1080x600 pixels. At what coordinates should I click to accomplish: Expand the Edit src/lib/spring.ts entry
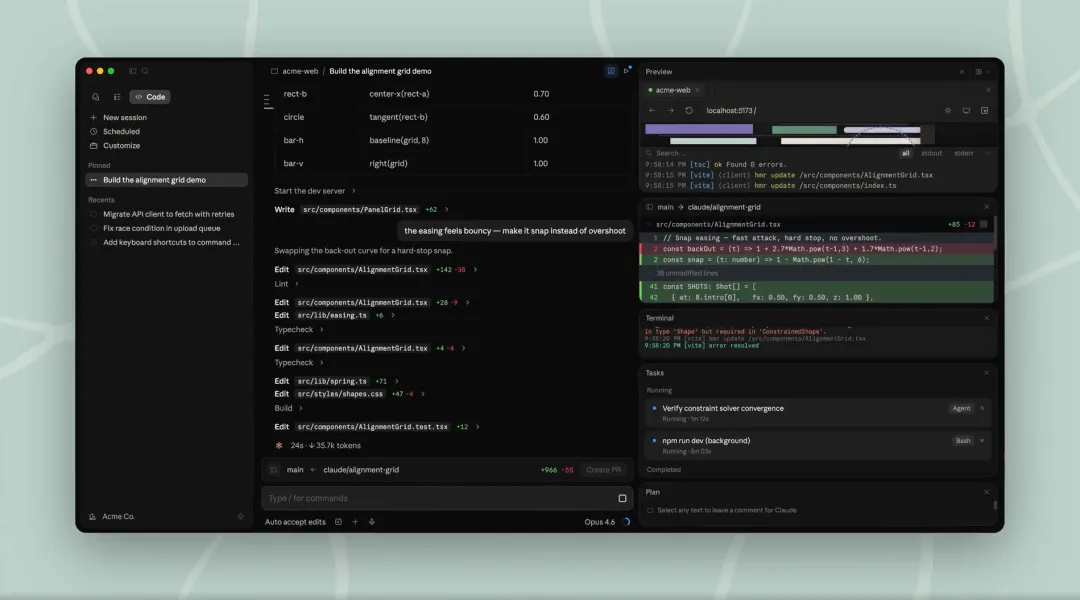tap(336, 381)
